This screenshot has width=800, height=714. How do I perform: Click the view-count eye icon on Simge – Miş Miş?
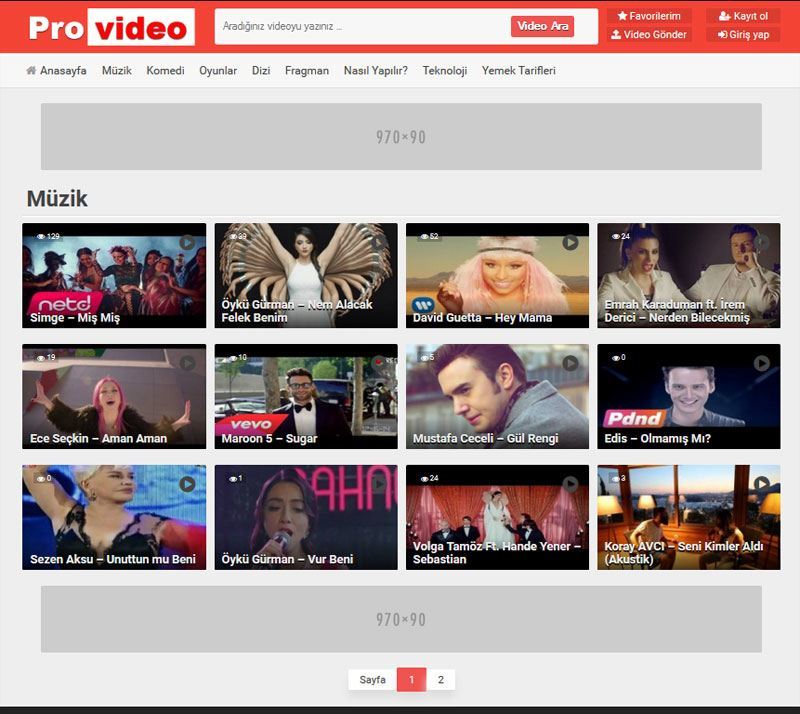click(41, 236)
